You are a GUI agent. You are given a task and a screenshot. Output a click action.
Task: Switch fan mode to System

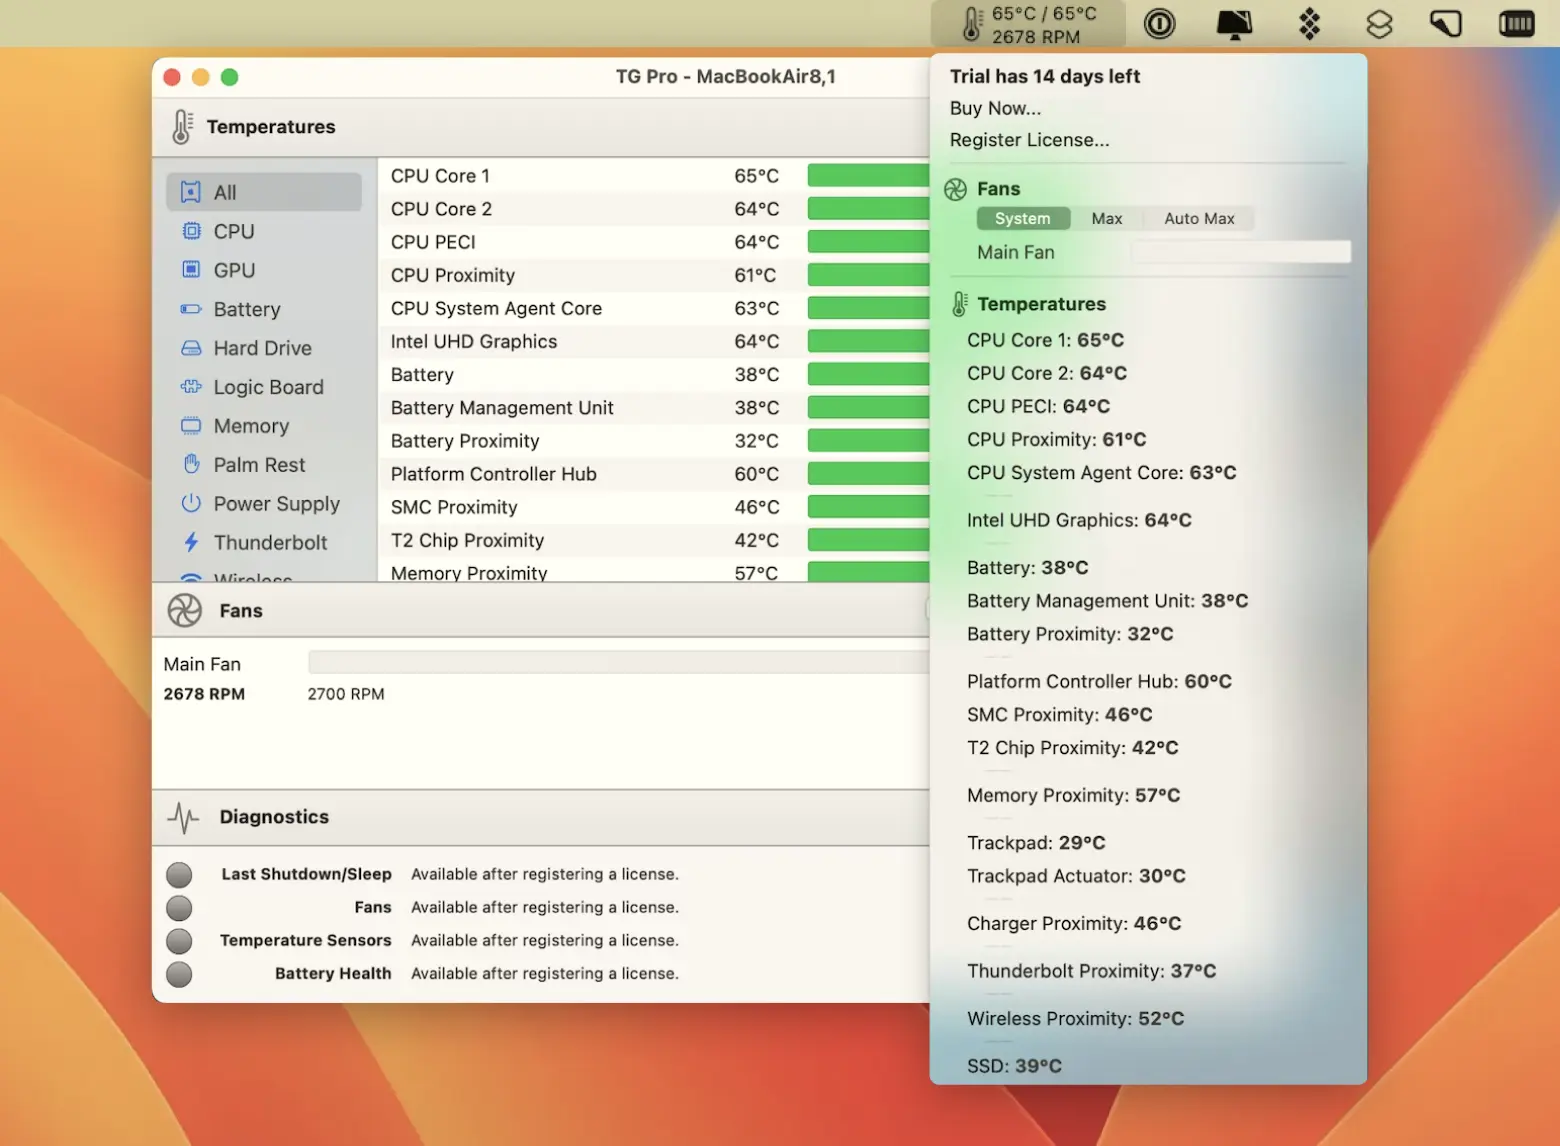pos(1022,219)
